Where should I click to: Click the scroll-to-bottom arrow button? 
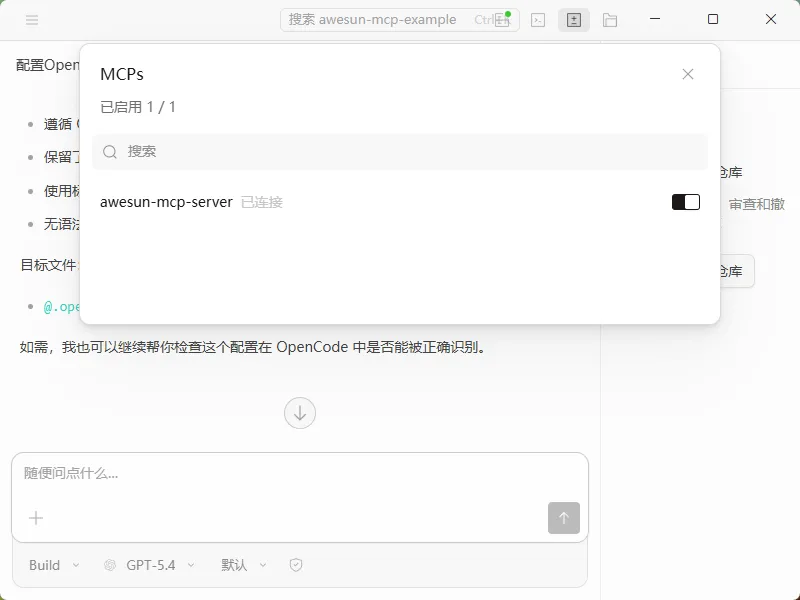click(x=300, y=412)
